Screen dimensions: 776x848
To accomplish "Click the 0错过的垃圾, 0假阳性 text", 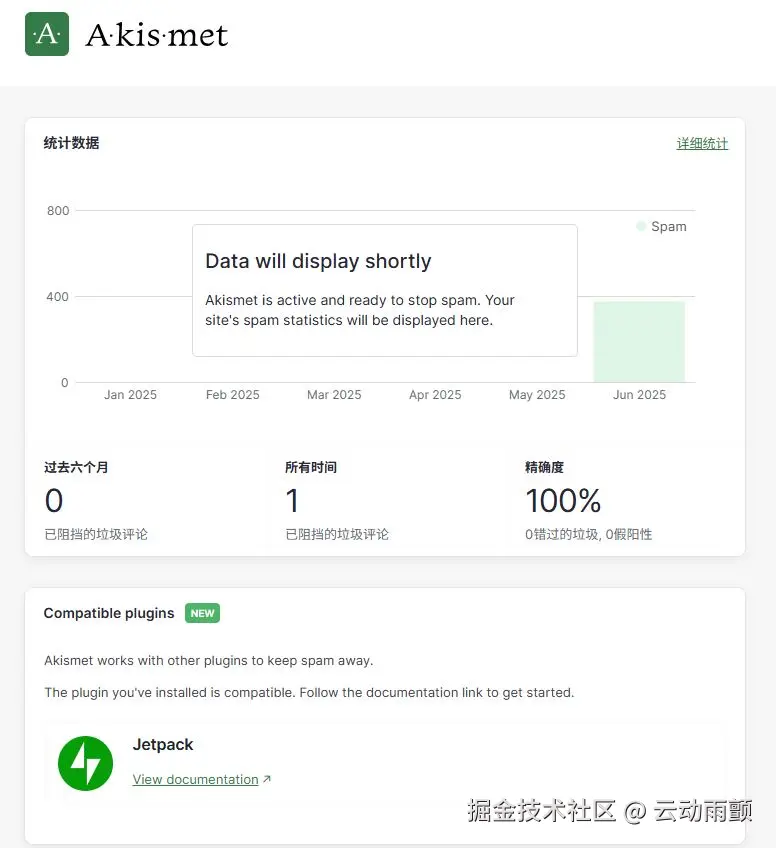I will [588, 534].
